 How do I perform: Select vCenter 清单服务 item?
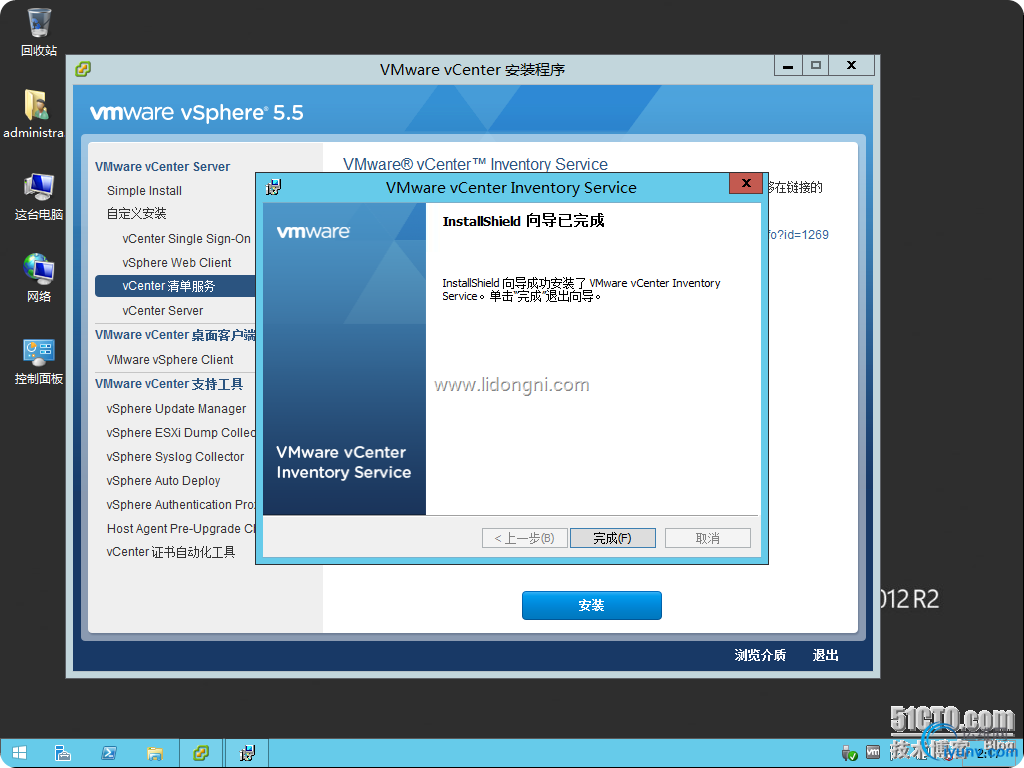pyautogui.click(x=175, y=286)
